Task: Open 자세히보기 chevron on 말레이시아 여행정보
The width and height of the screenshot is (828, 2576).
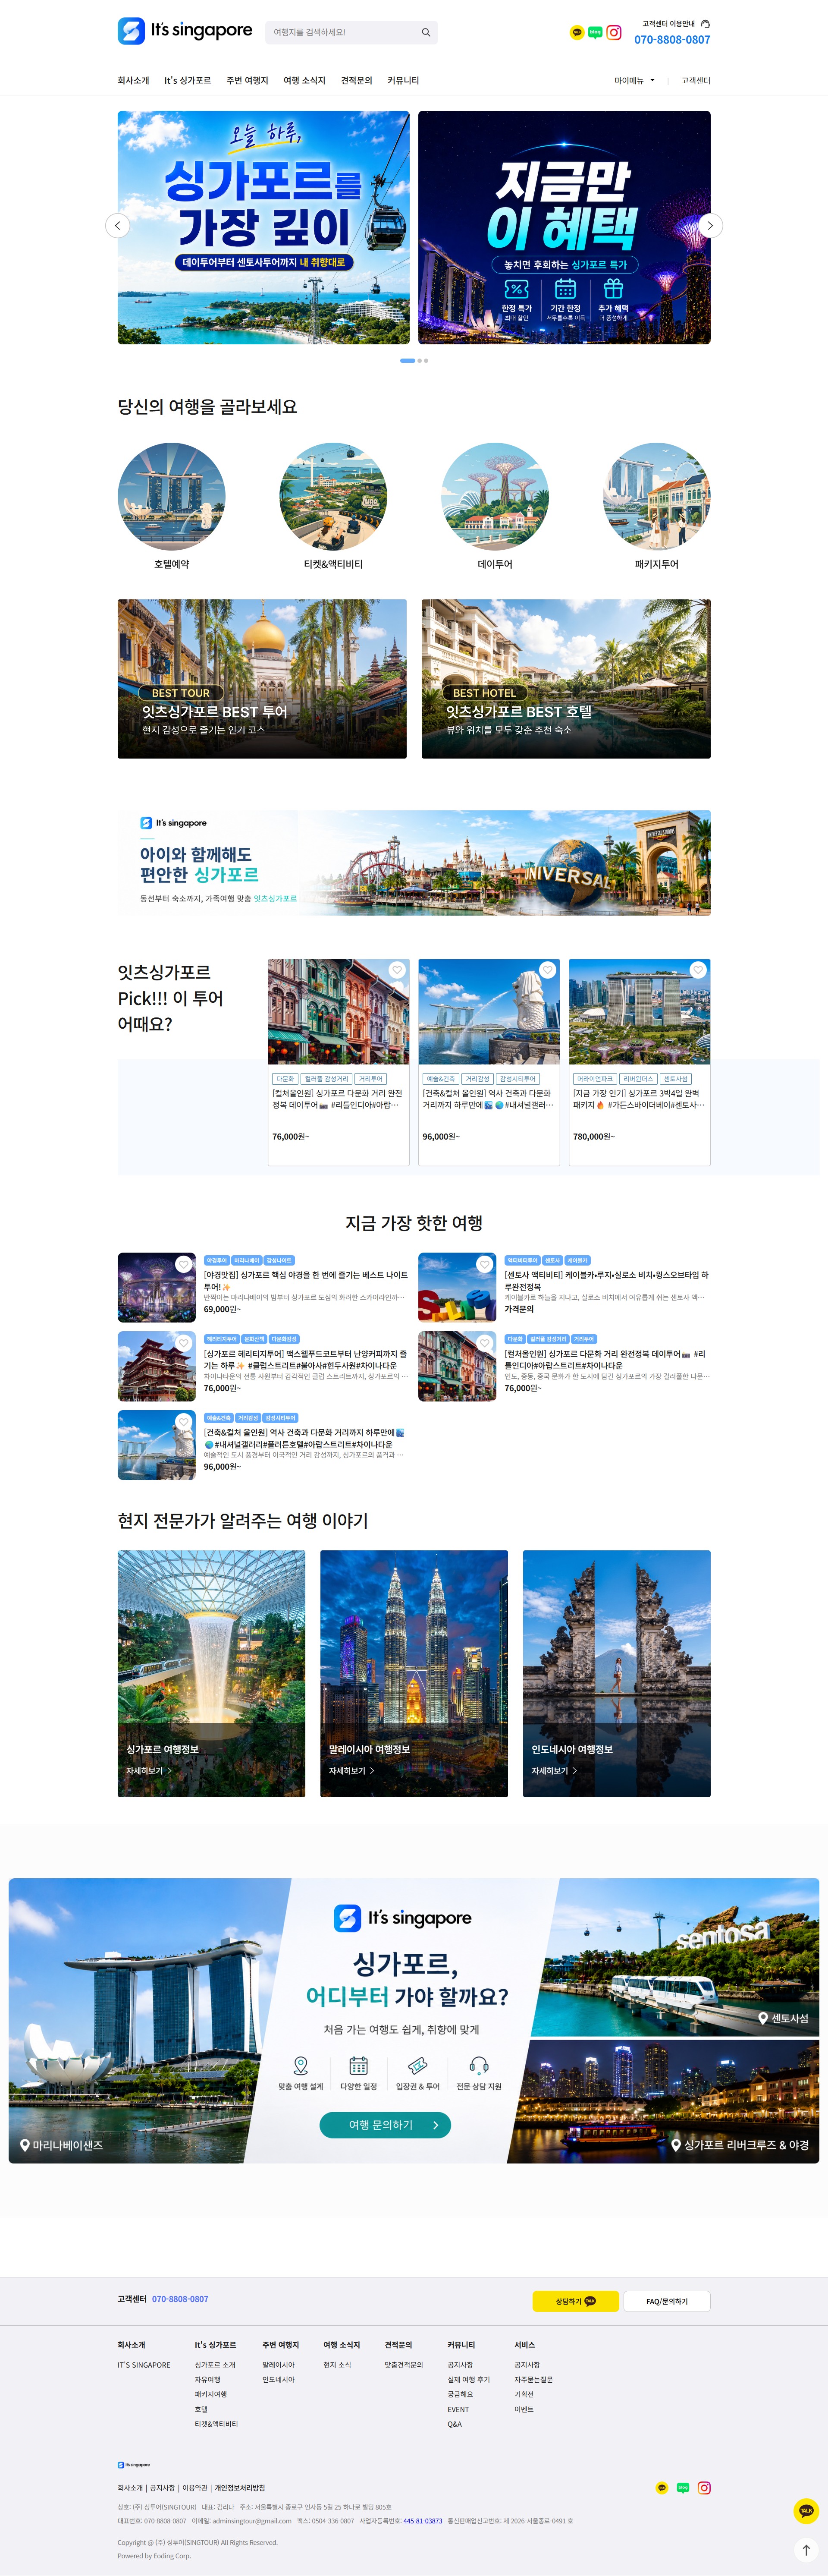Action: 373,1771
